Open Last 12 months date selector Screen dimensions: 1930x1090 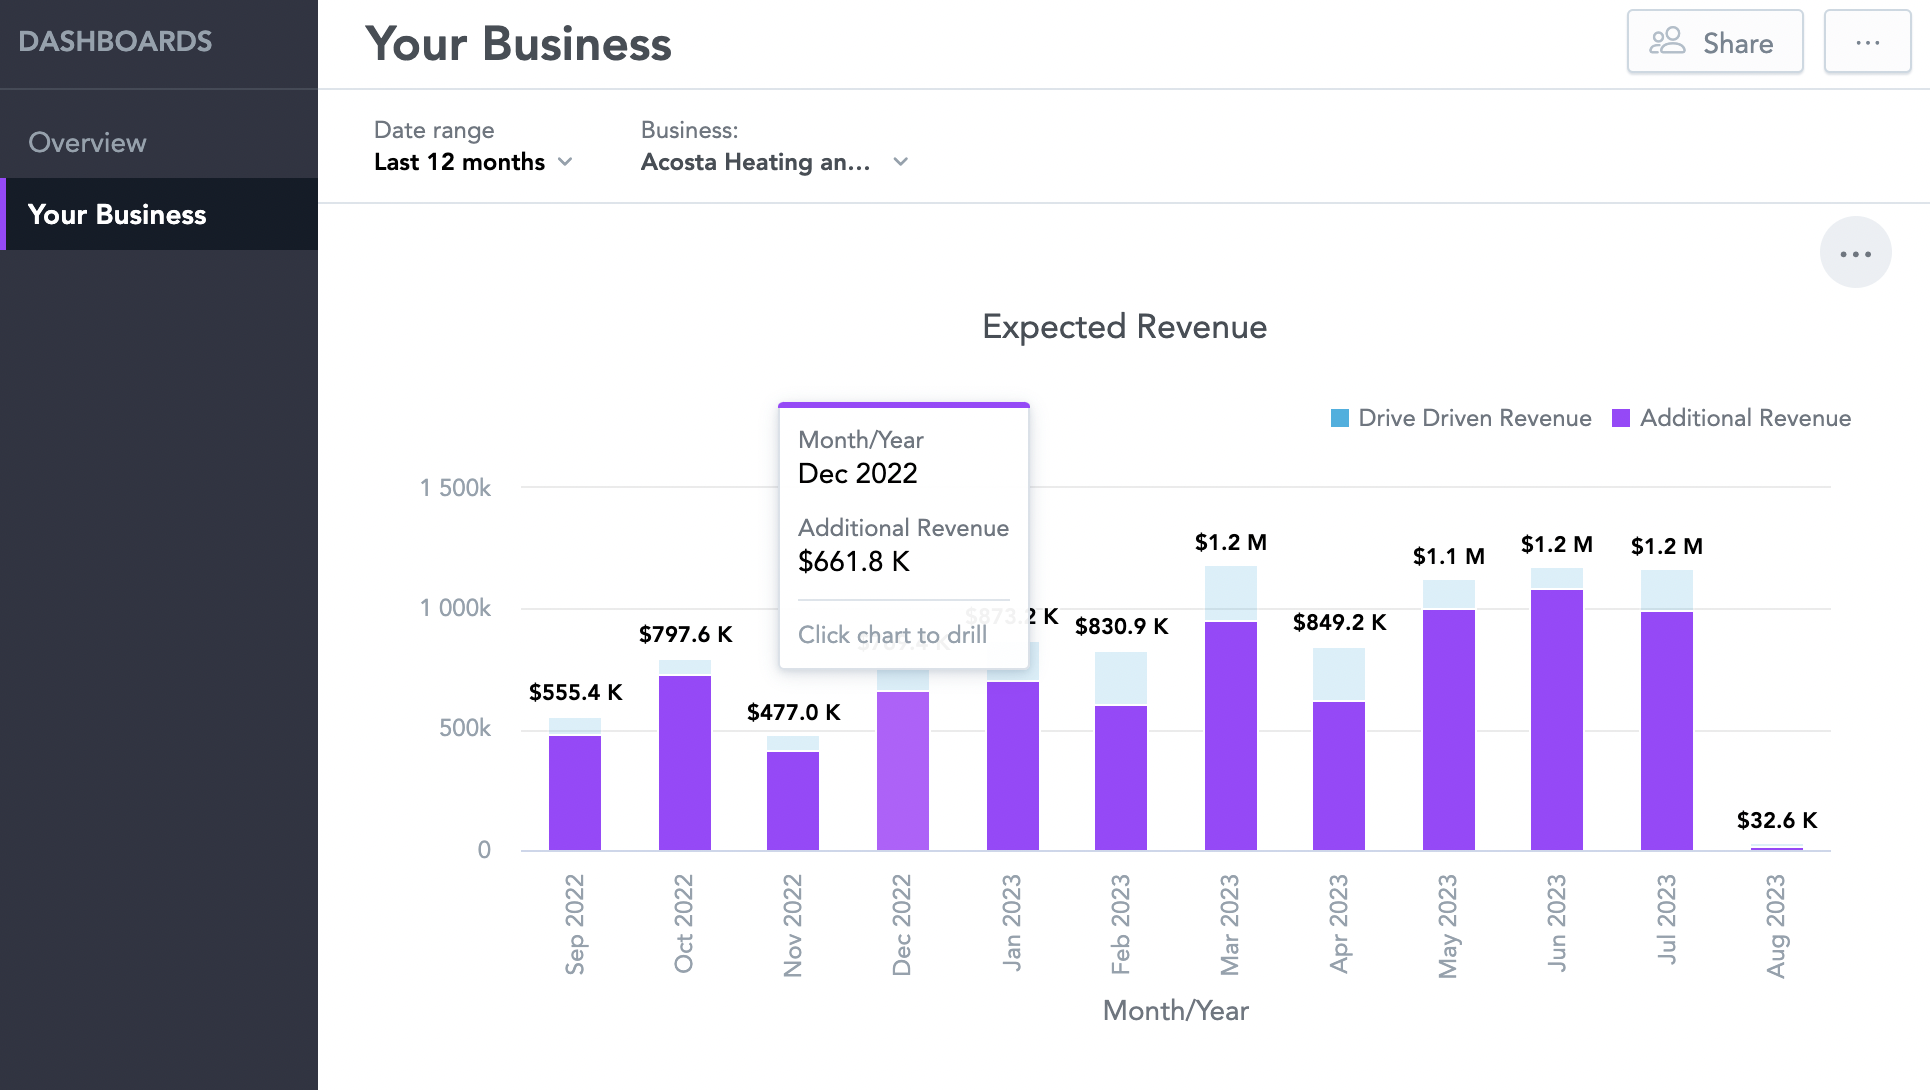point(460,162)
